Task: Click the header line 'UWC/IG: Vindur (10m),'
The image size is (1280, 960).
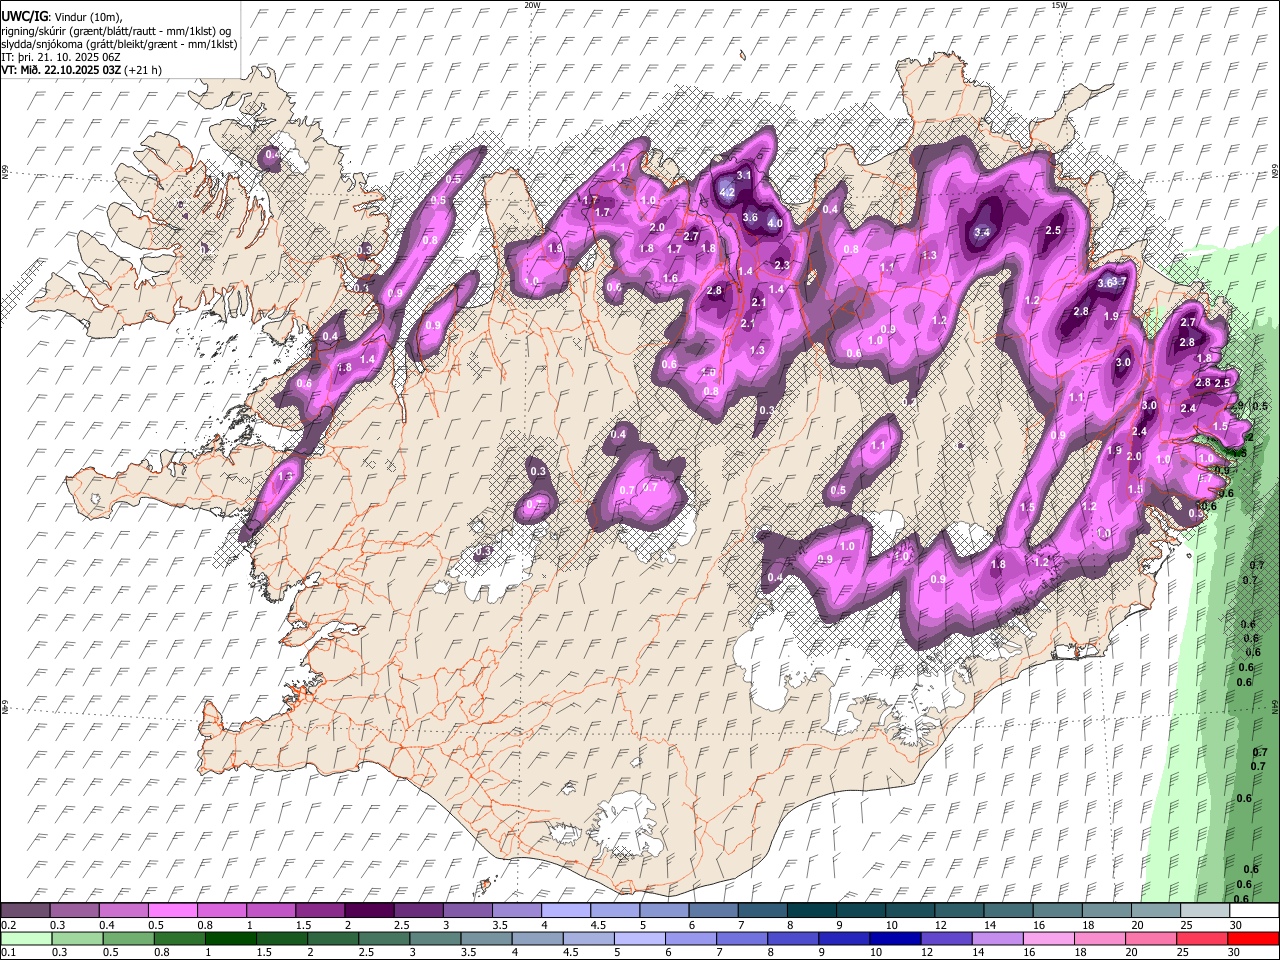Action: [x=61, y=16]
